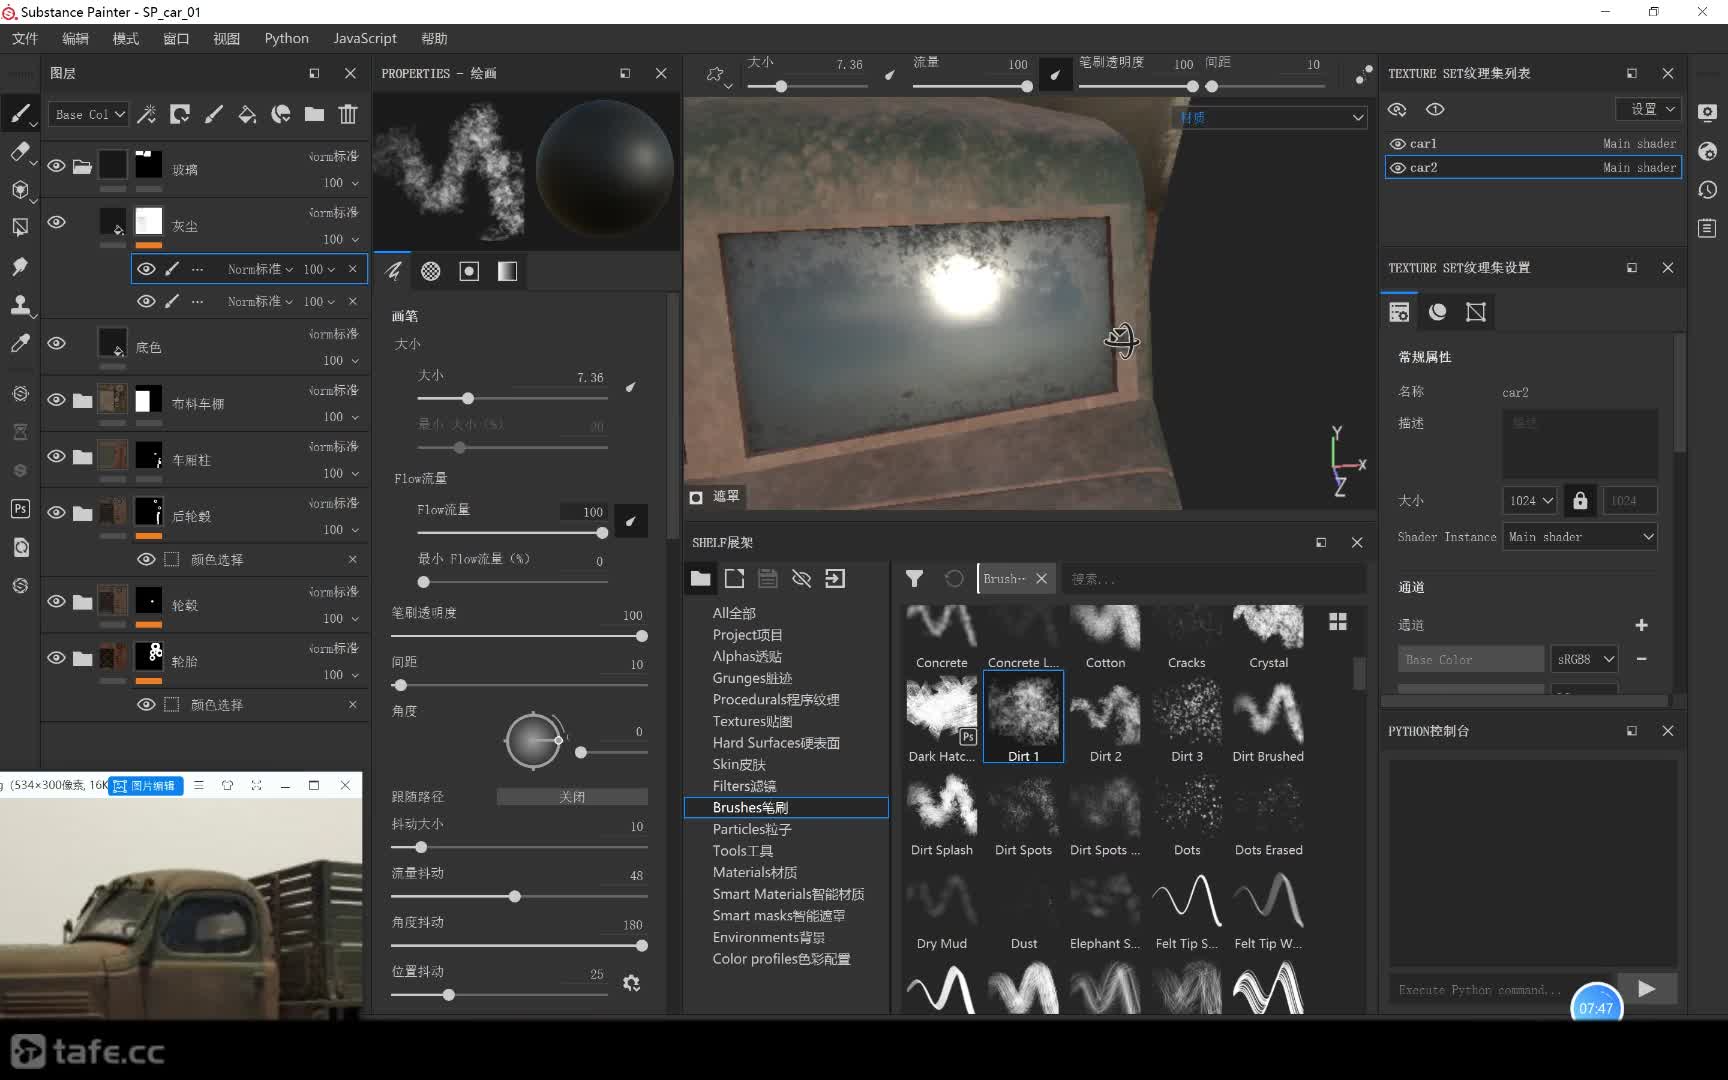Open the 窗口 menu
Screen dimensions: 1728x1080
pyautogui.click(x=176, y=38)
